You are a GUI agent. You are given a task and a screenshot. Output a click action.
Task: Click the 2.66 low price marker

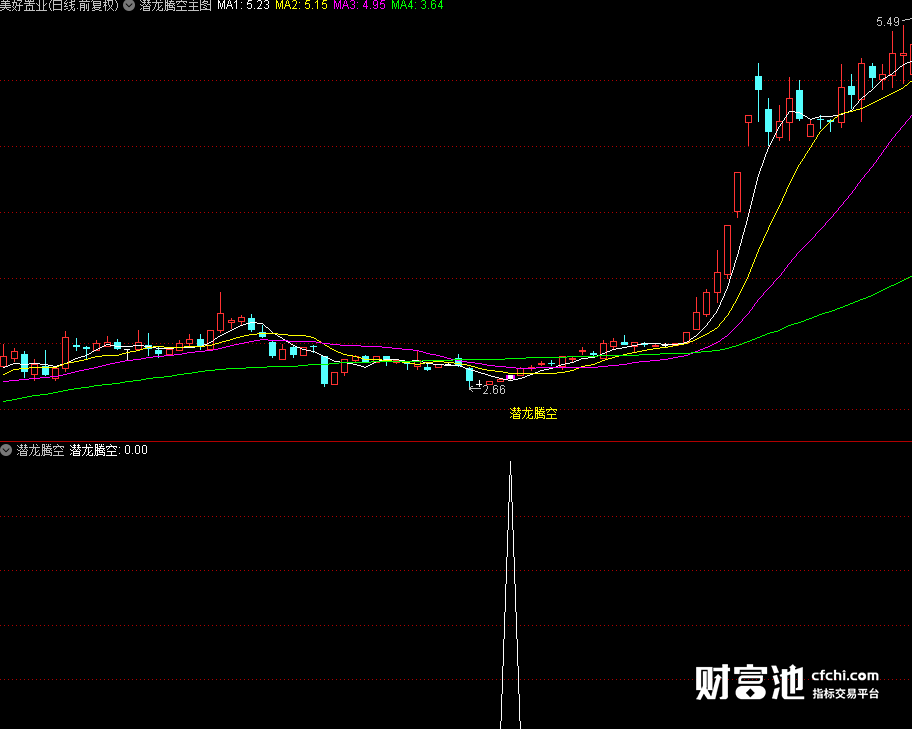[494, 390]
